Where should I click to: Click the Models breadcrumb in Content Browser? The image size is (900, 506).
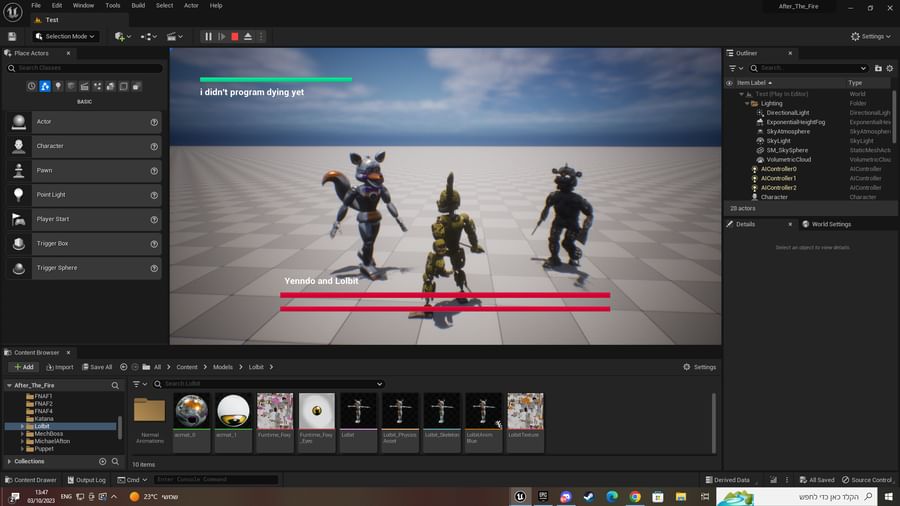[223, 367]
